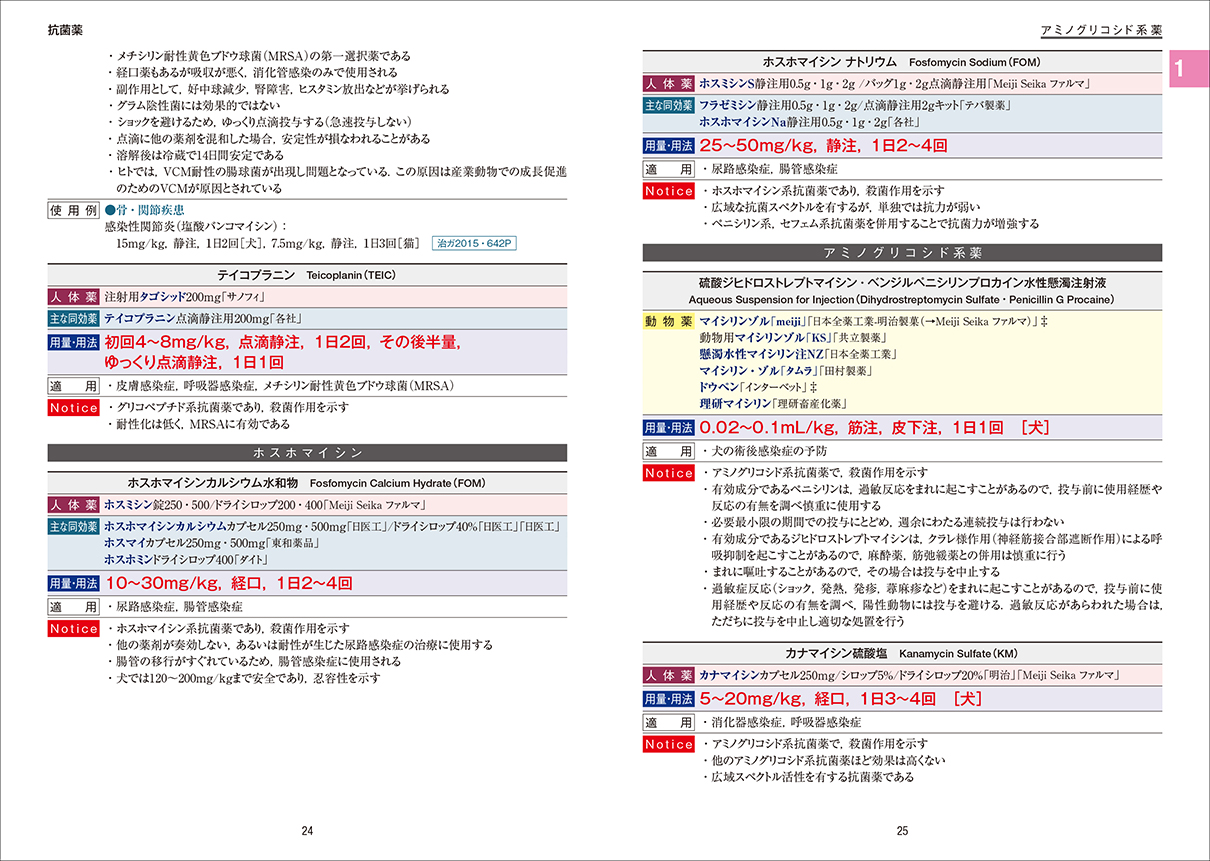Click the Notice label in the Teicoplanin section
The height and width of the screenshot is (861, 1210).
click(73, 408)
